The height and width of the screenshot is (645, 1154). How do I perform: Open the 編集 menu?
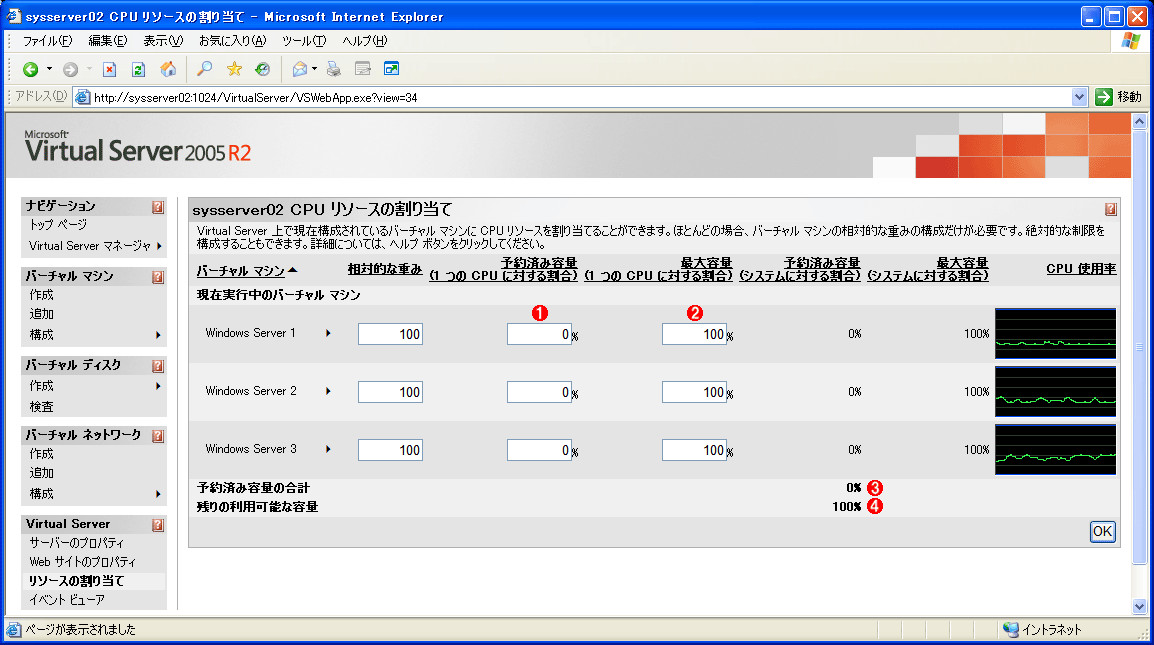pos(107,41)
